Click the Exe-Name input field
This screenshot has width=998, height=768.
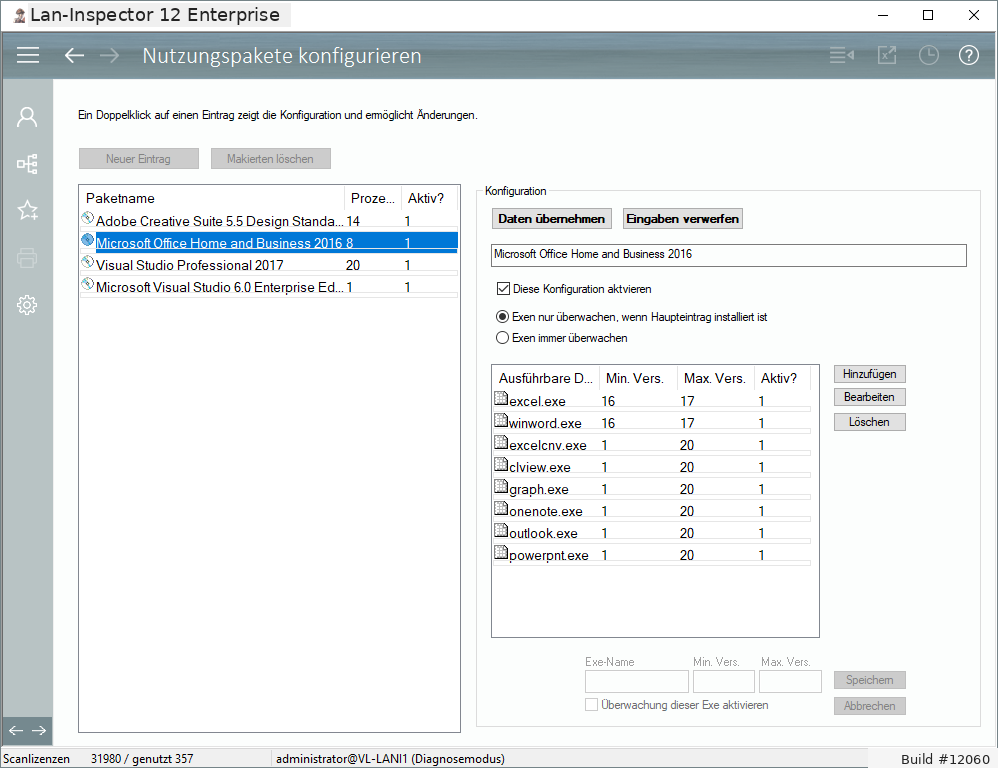click(636, 681)
